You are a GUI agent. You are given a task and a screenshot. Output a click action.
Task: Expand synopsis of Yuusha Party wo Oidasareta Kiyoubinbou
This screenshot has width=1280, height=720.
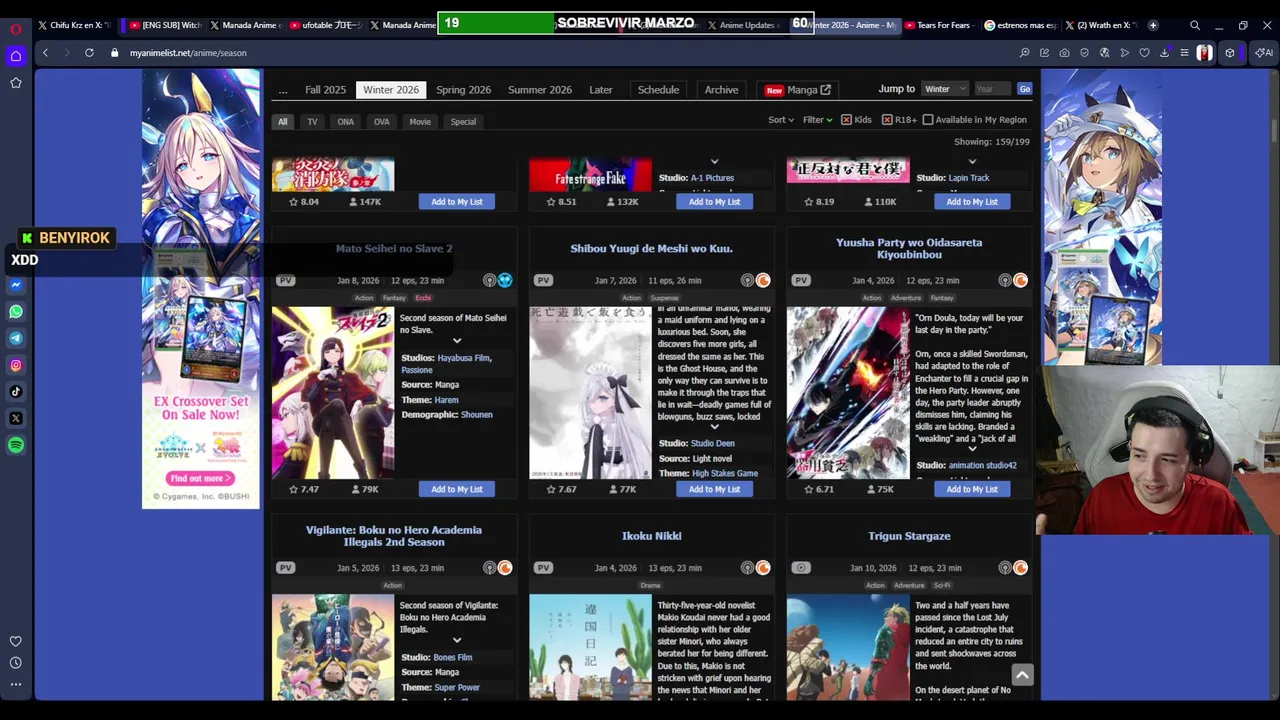point(972,449)
